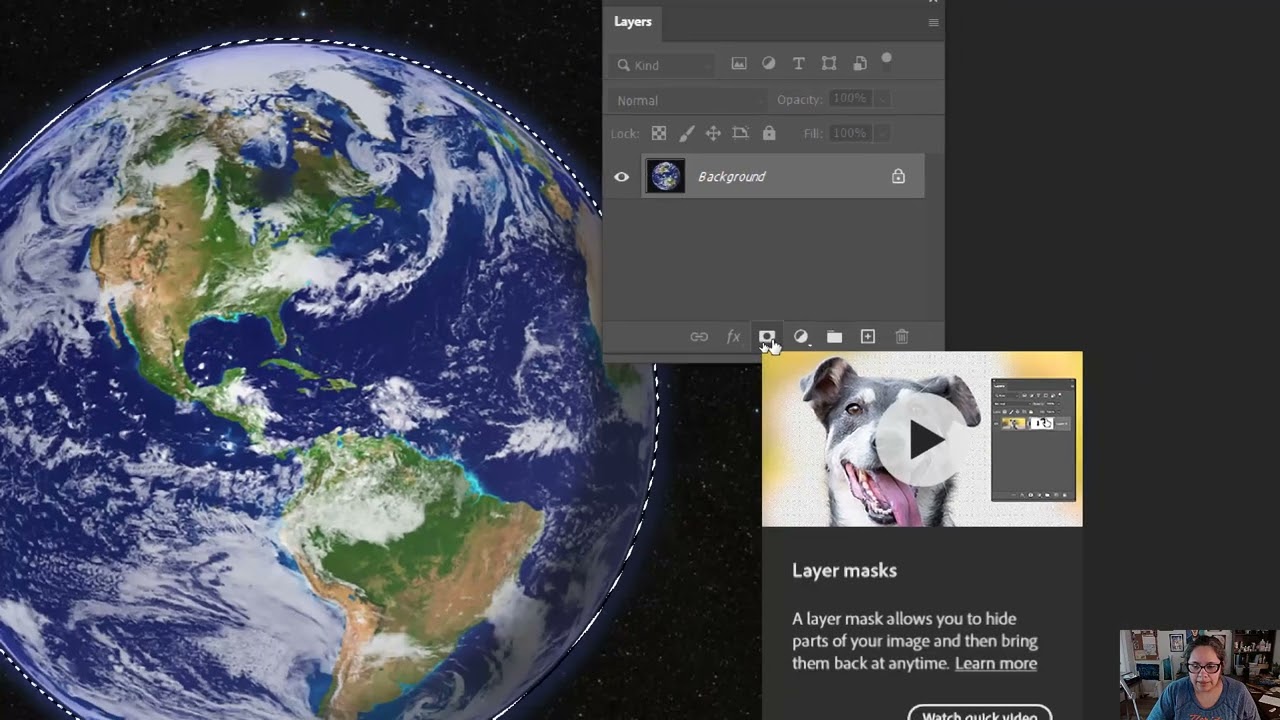Screen dimensions: 1280x720
Task: Click the Add layer mask icon
Action: (766, 337)
